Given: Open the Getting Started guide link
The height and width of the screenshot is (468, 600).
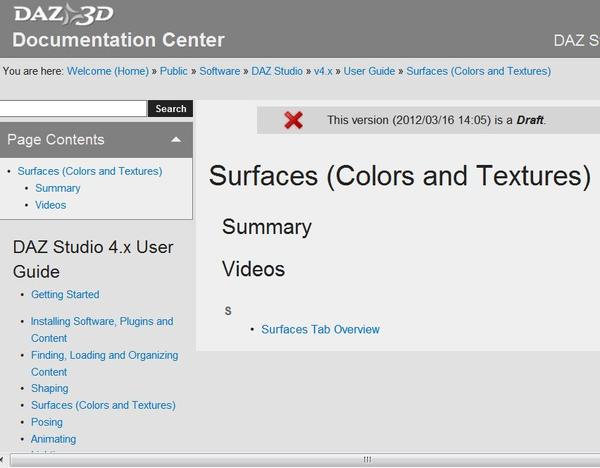Looking at the screenshot, I should [65, 294].
